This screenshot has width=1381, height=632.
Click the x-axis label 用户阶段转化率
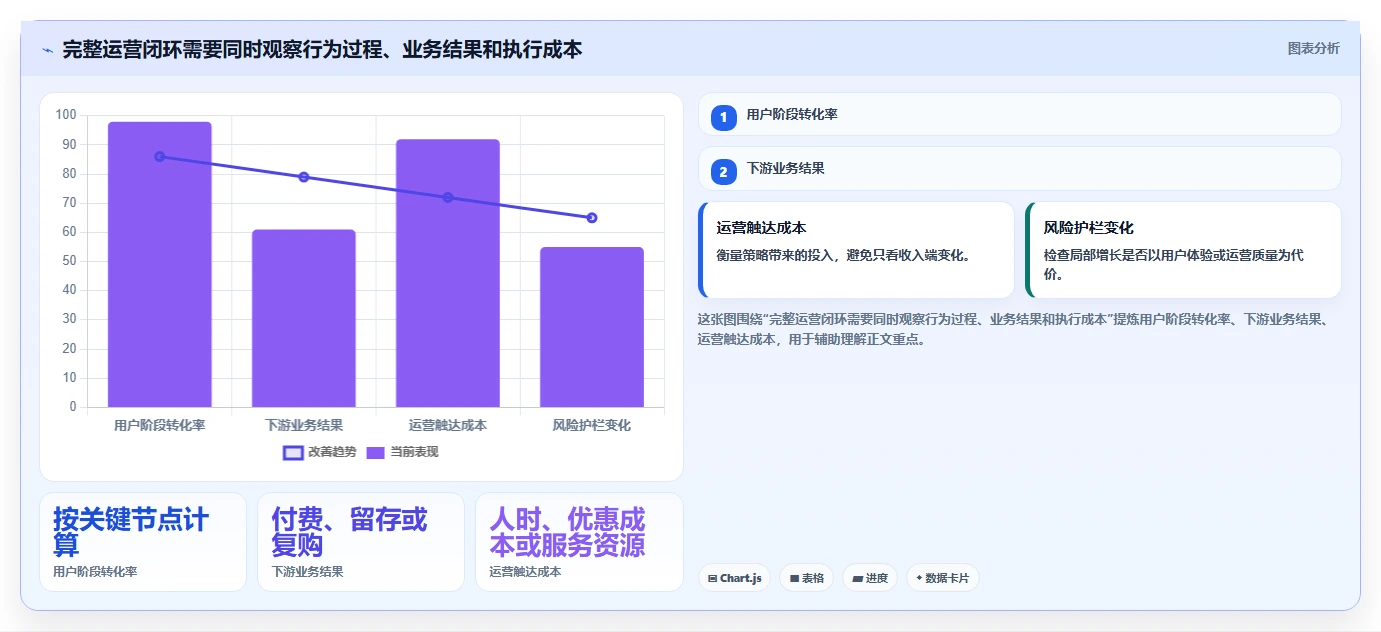160,425
